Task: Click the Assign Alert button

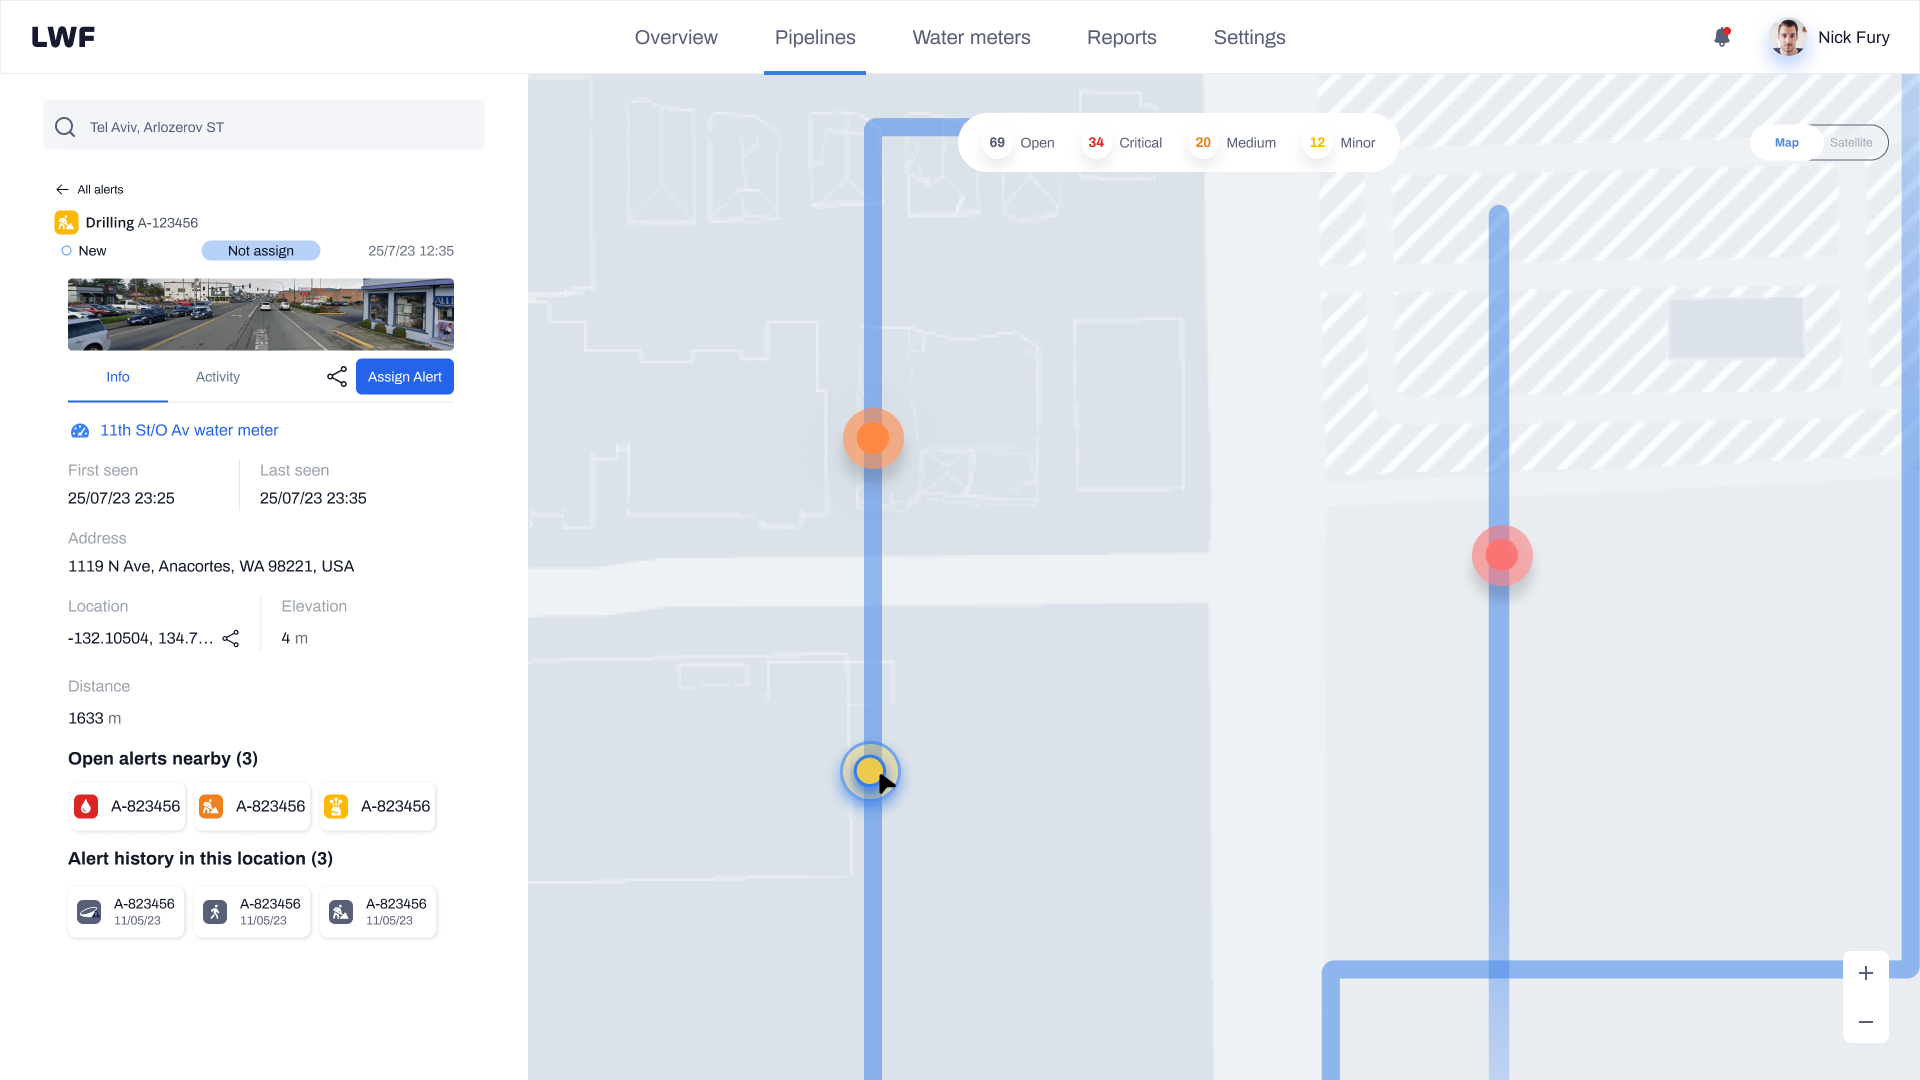Action: (x=405, y=376)
